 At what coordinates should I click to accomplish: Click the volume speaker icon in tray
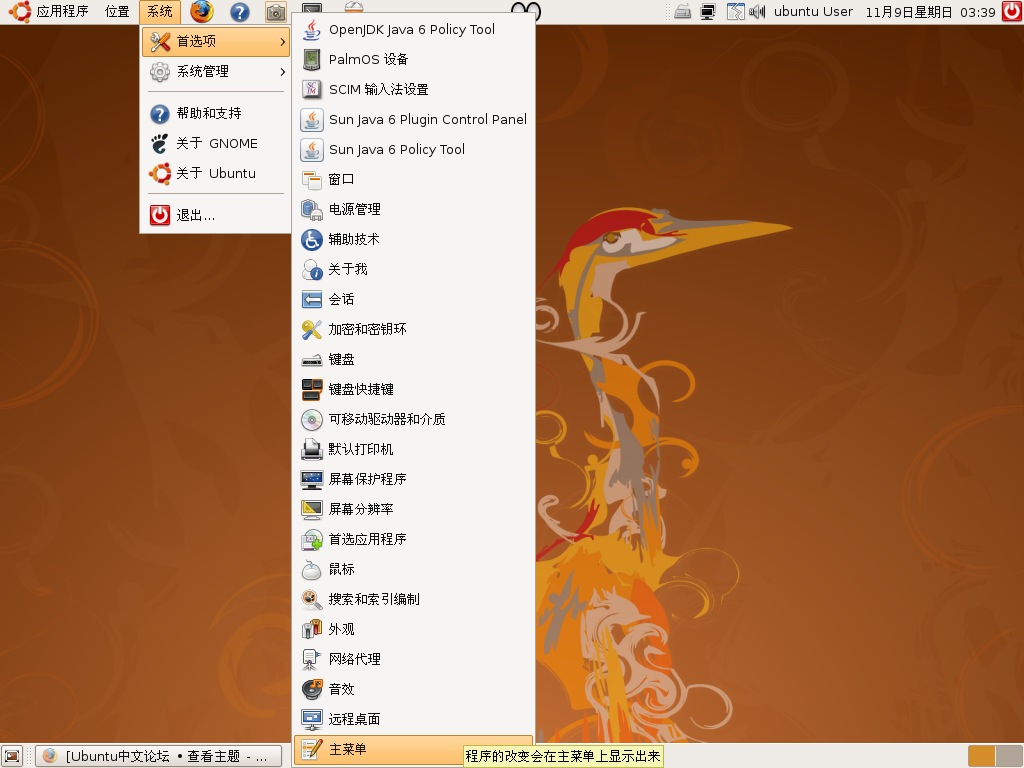pyautogui.click(x=757, y=12)
